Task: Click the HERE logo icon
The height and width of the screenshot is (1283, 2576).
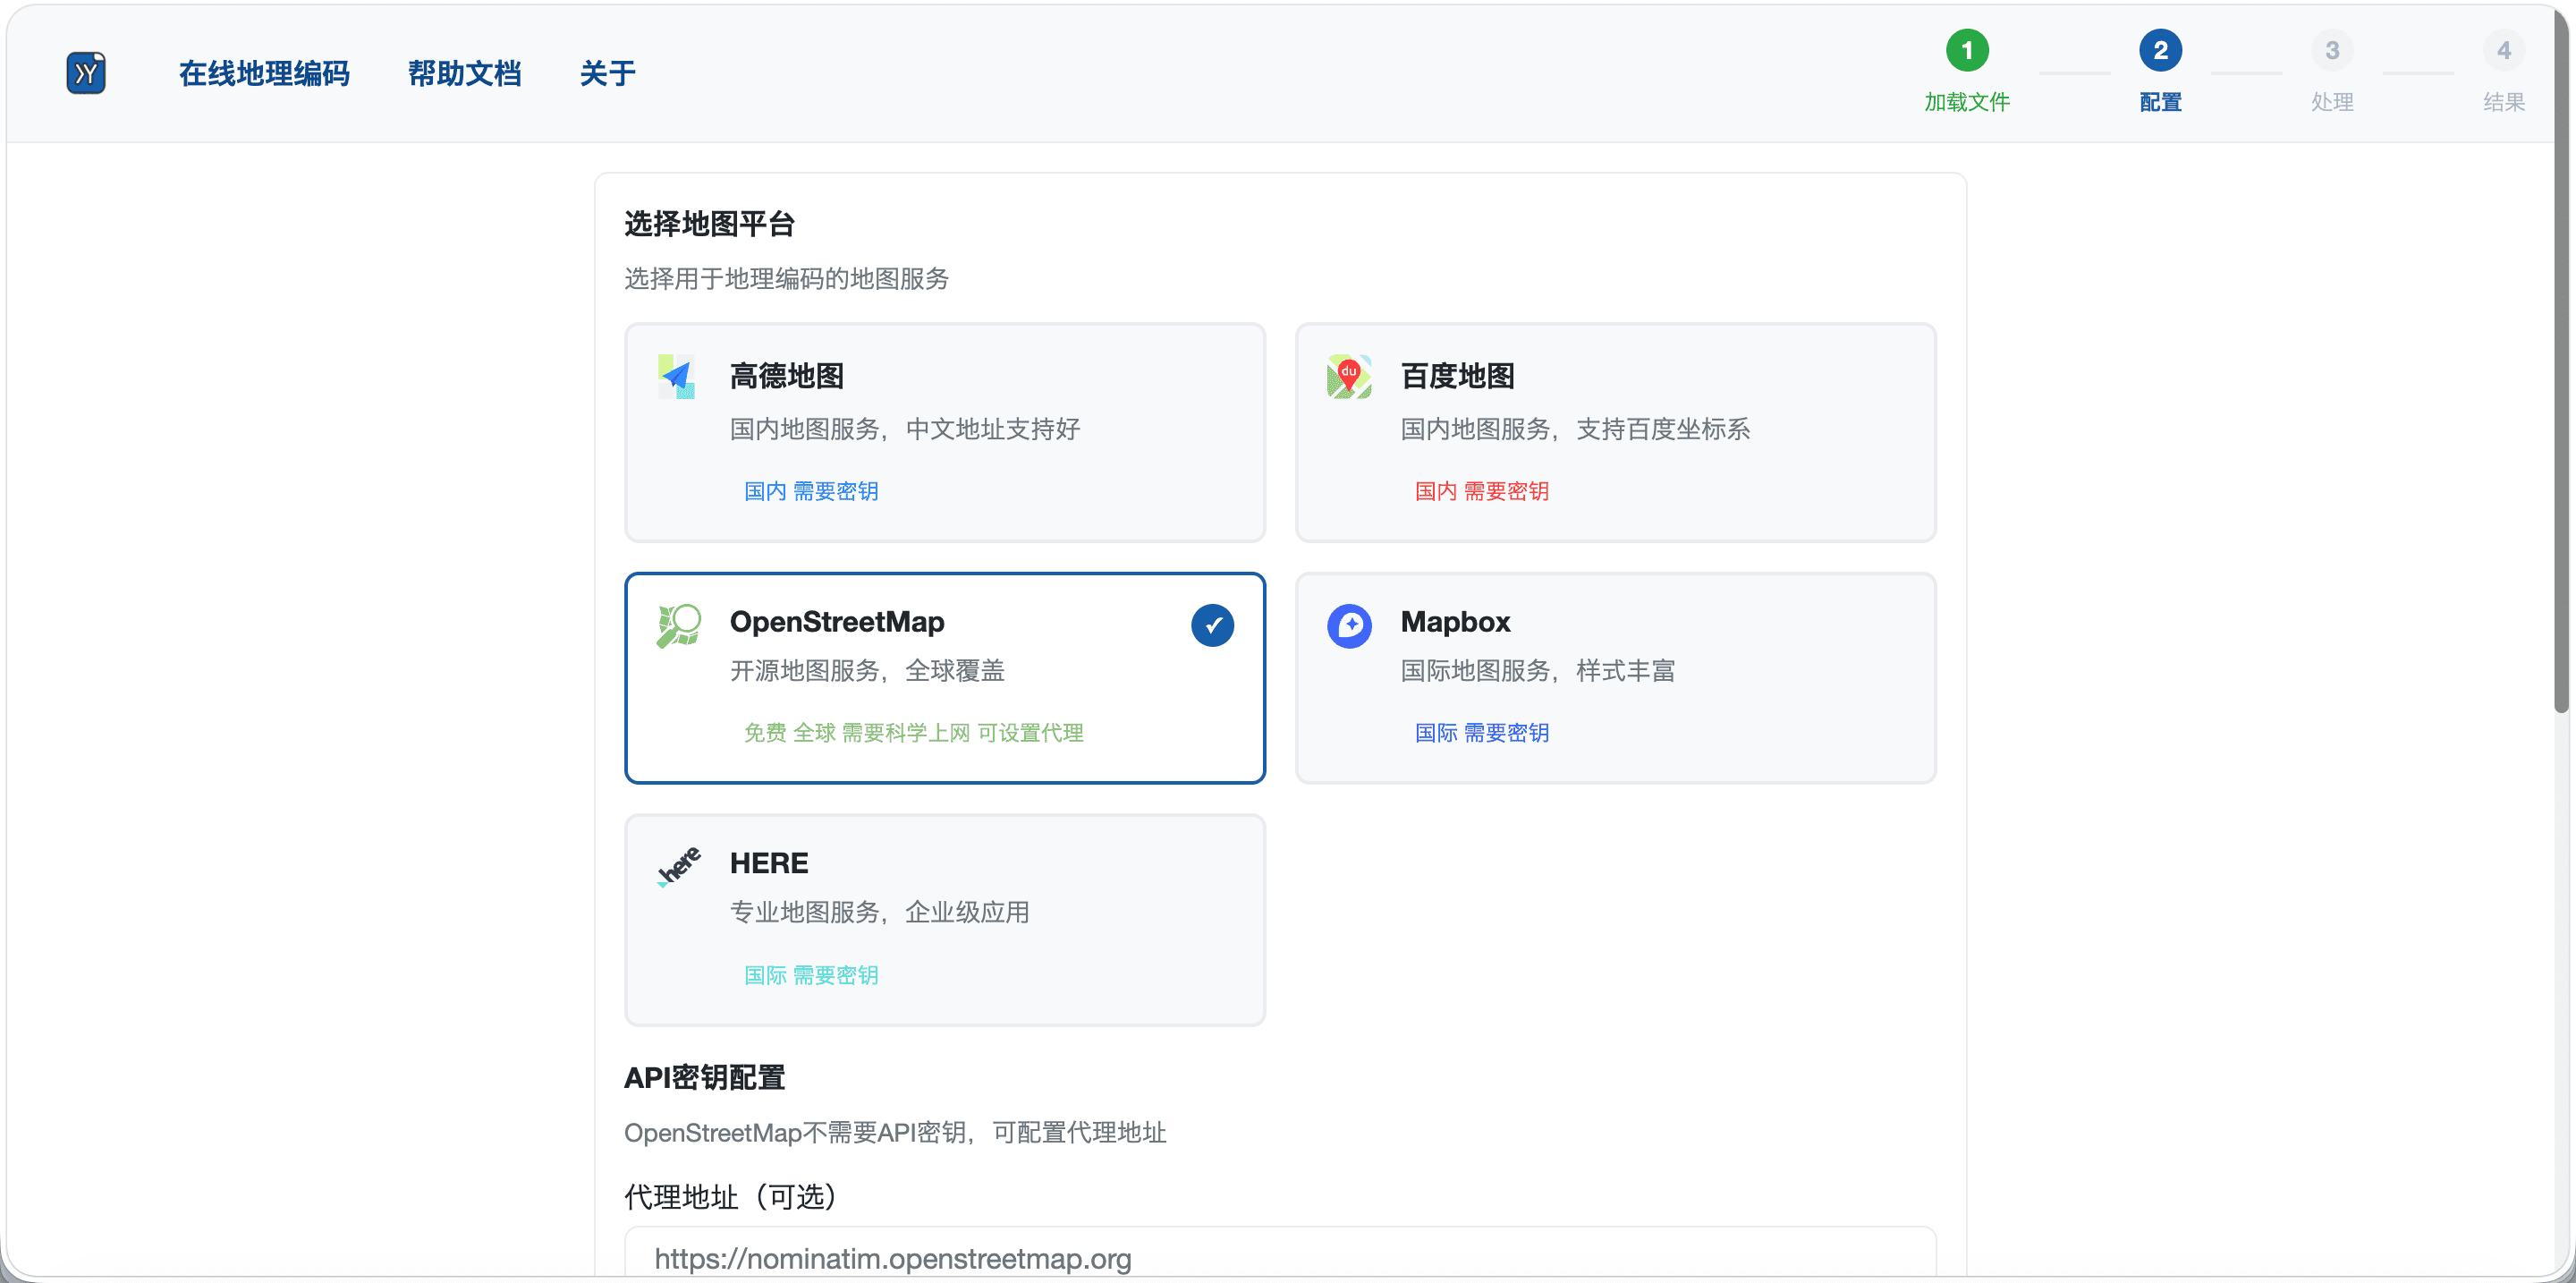Action: coord(678,866)
